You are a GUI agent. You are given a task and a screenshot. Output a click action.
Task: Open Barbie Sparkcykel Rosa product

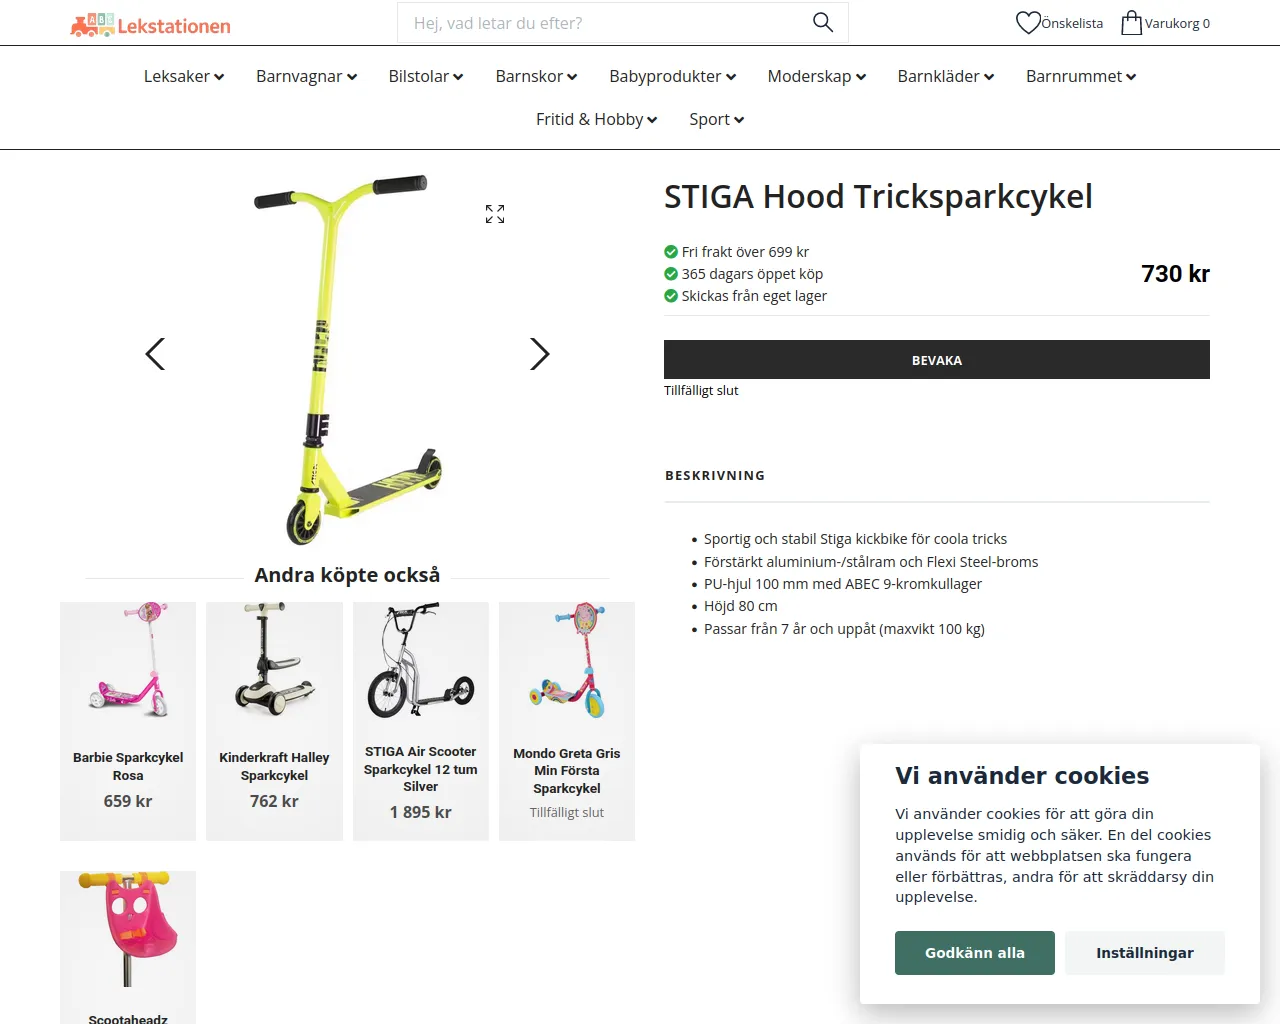click(128, 721)
